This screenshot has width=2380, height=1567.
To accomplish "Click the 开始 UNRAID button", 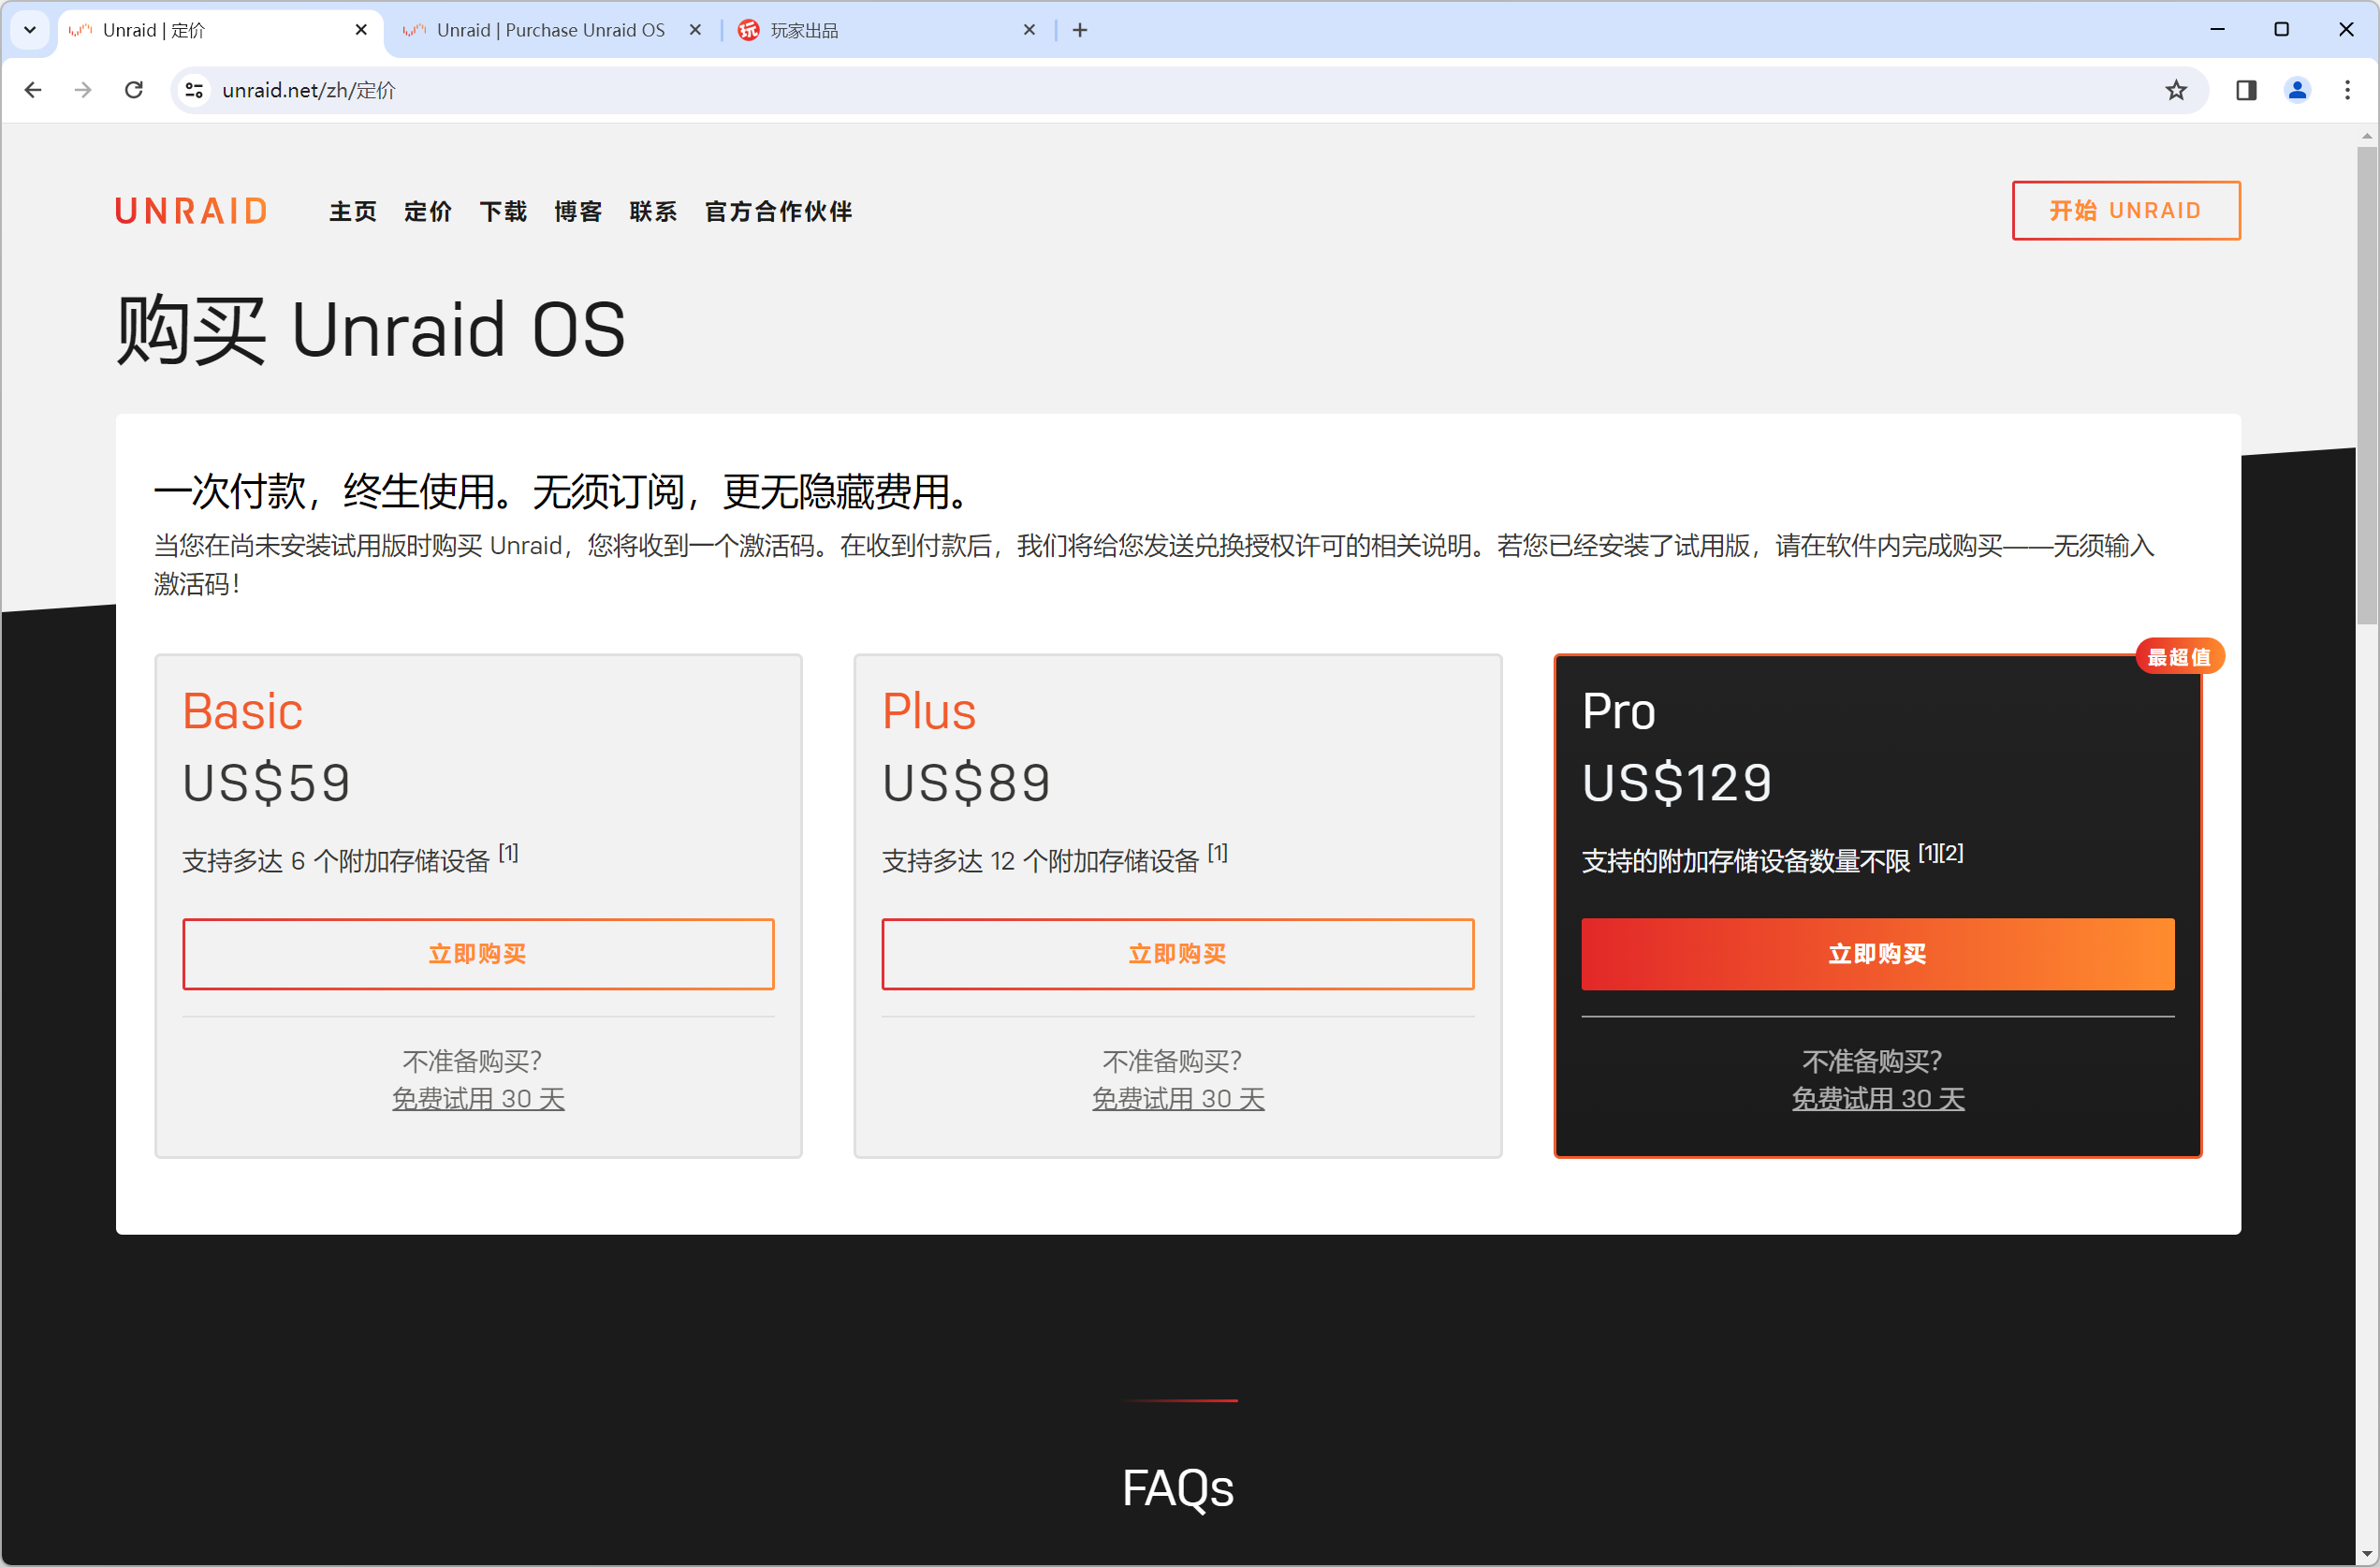I will (x=2126, y=210).
